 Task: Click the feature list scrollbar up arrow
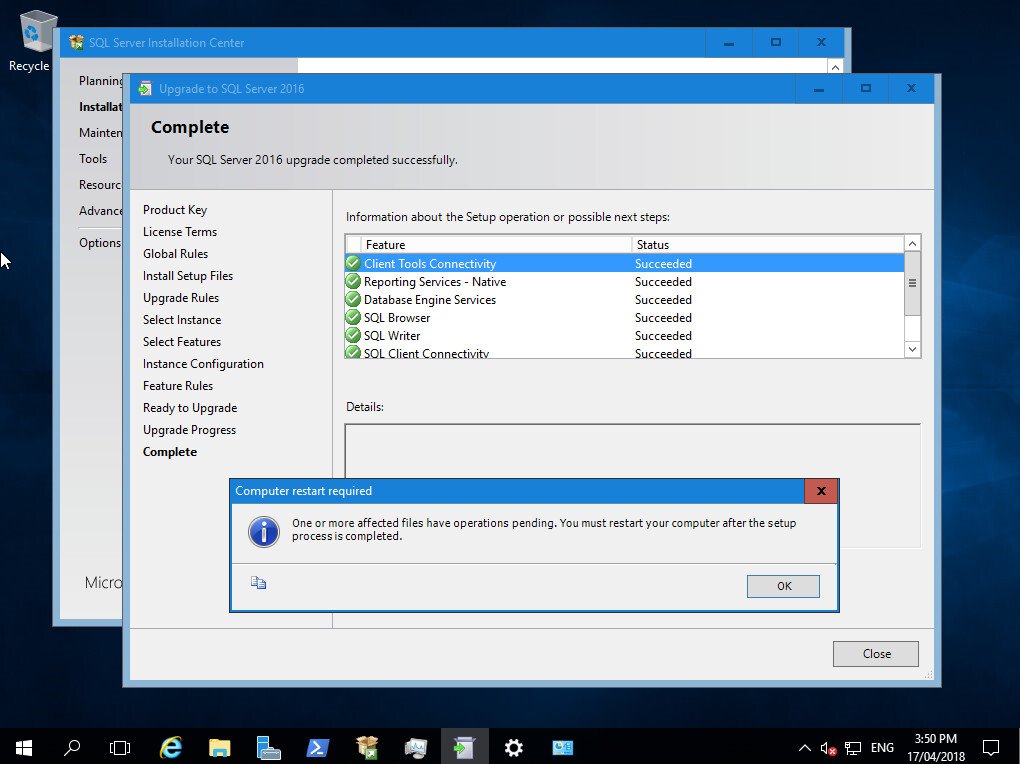(911, 242)
